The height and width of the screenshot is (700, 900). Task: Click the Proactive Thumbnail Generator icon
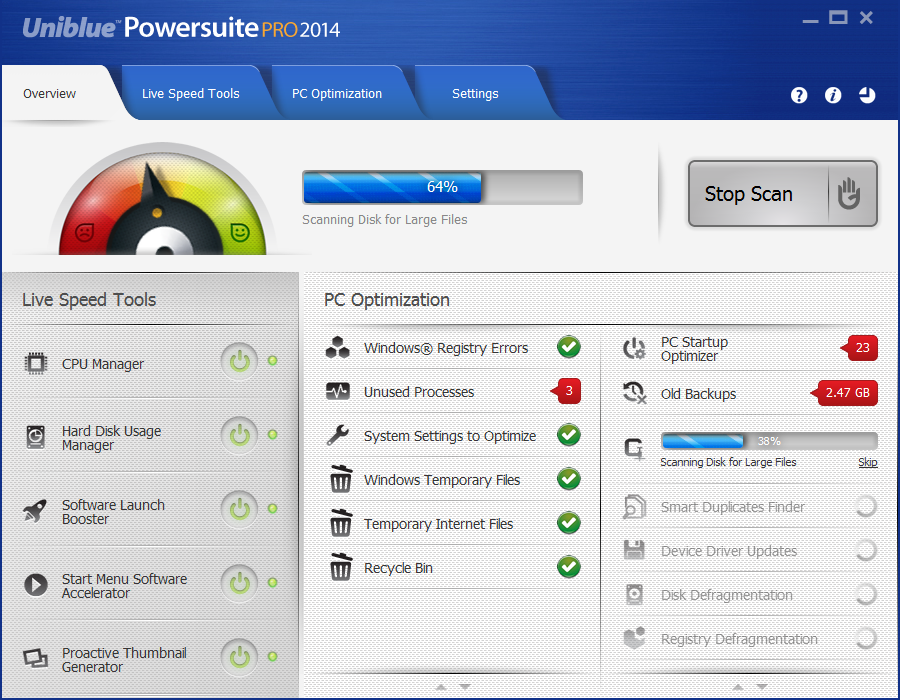[x=36, y=658]
